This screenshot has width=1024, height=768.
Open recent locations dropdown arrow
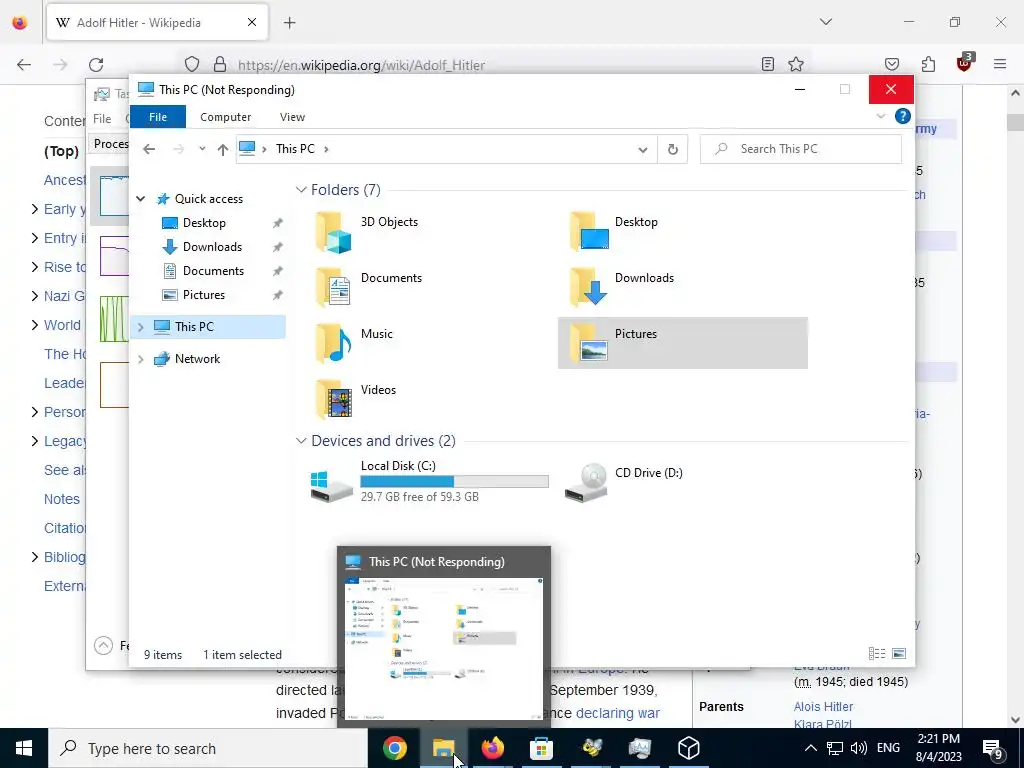pos(202,150)
